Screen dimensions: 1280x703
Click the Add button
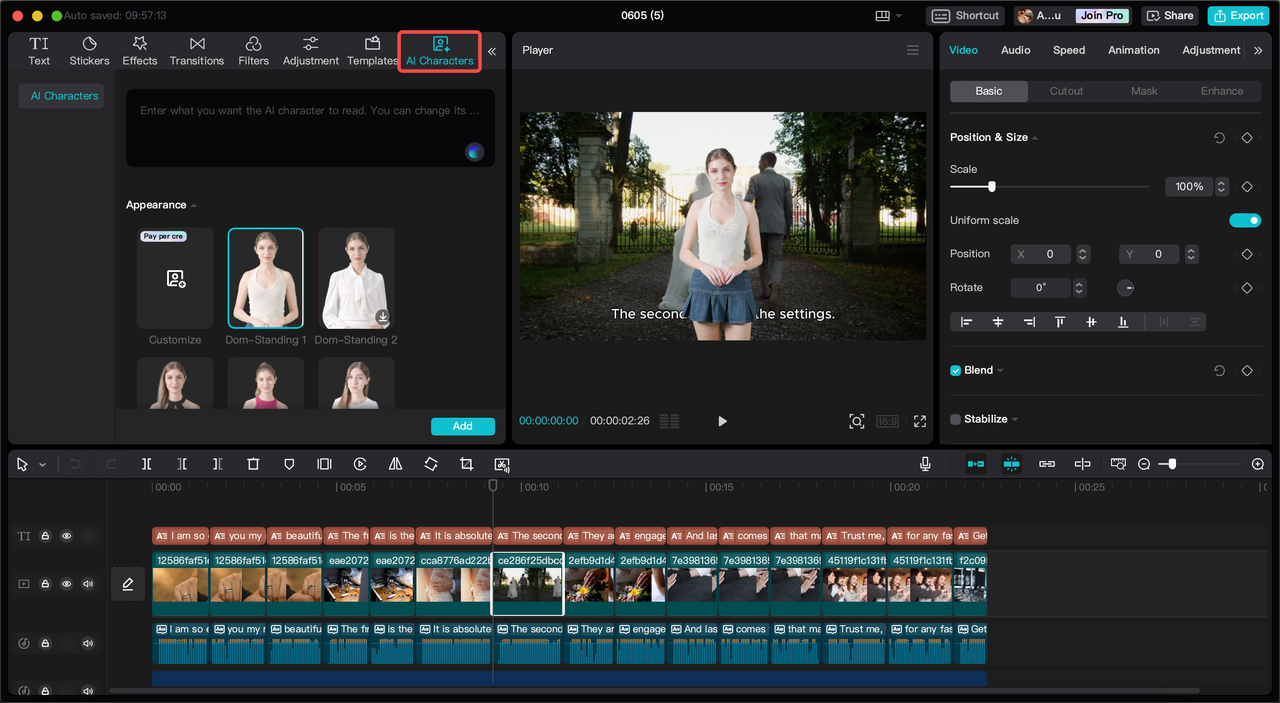[x=462, y=426]
